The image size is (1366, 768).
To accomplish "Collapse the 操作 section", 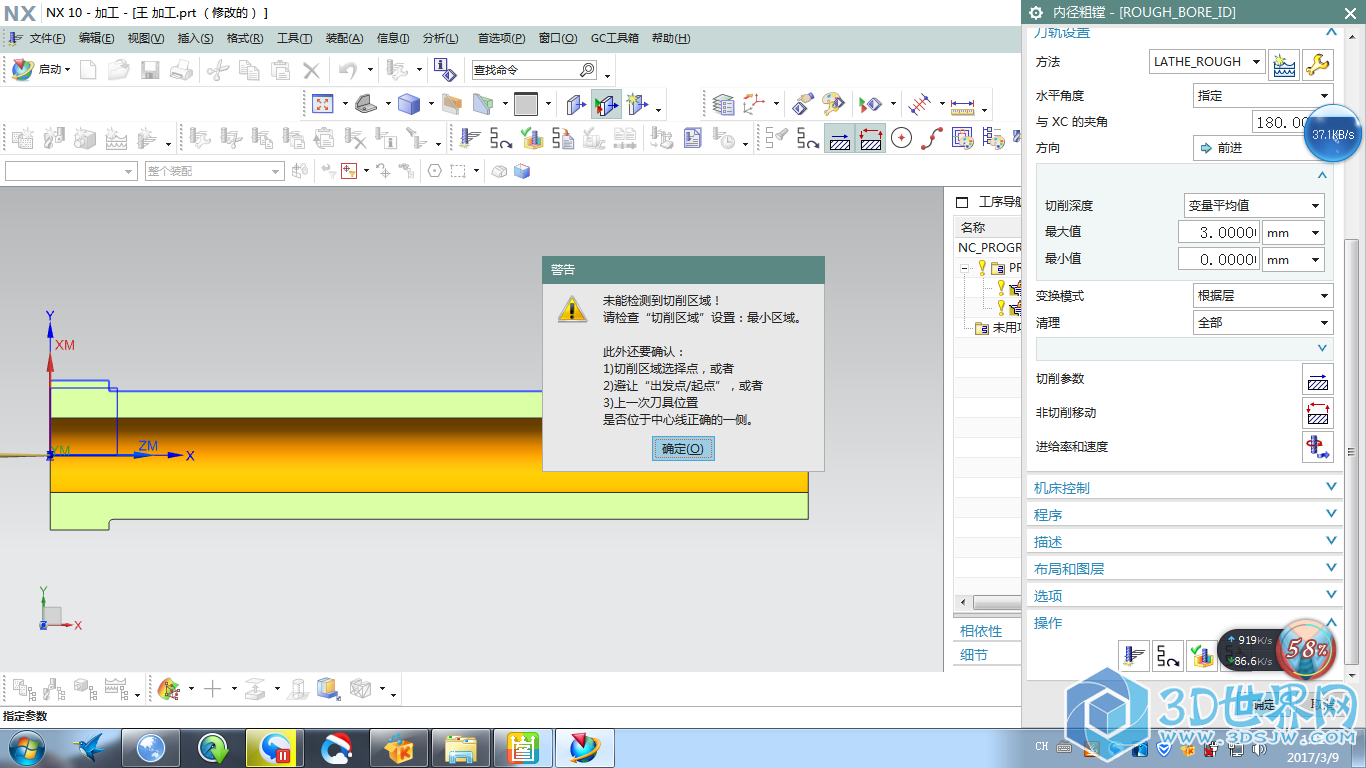I will click(1185, 623).
